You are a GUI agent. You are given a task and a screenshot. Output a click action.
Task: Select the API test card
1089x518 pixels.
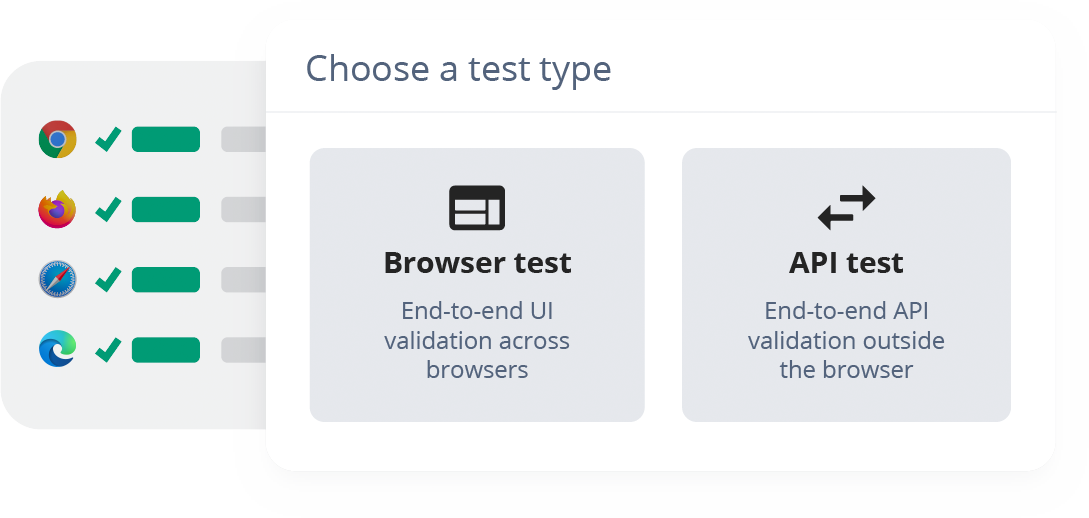[x=846, y=285]
